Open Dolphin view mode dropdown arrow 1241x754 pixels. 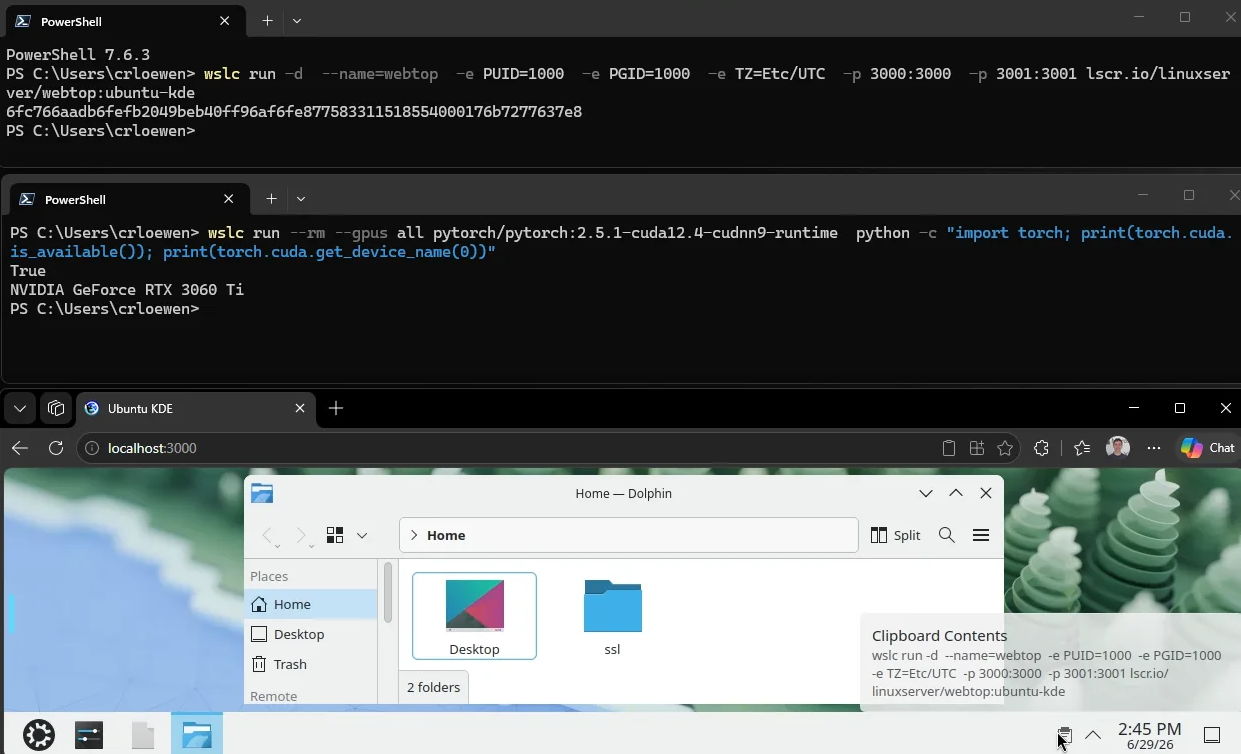point(361,535)
